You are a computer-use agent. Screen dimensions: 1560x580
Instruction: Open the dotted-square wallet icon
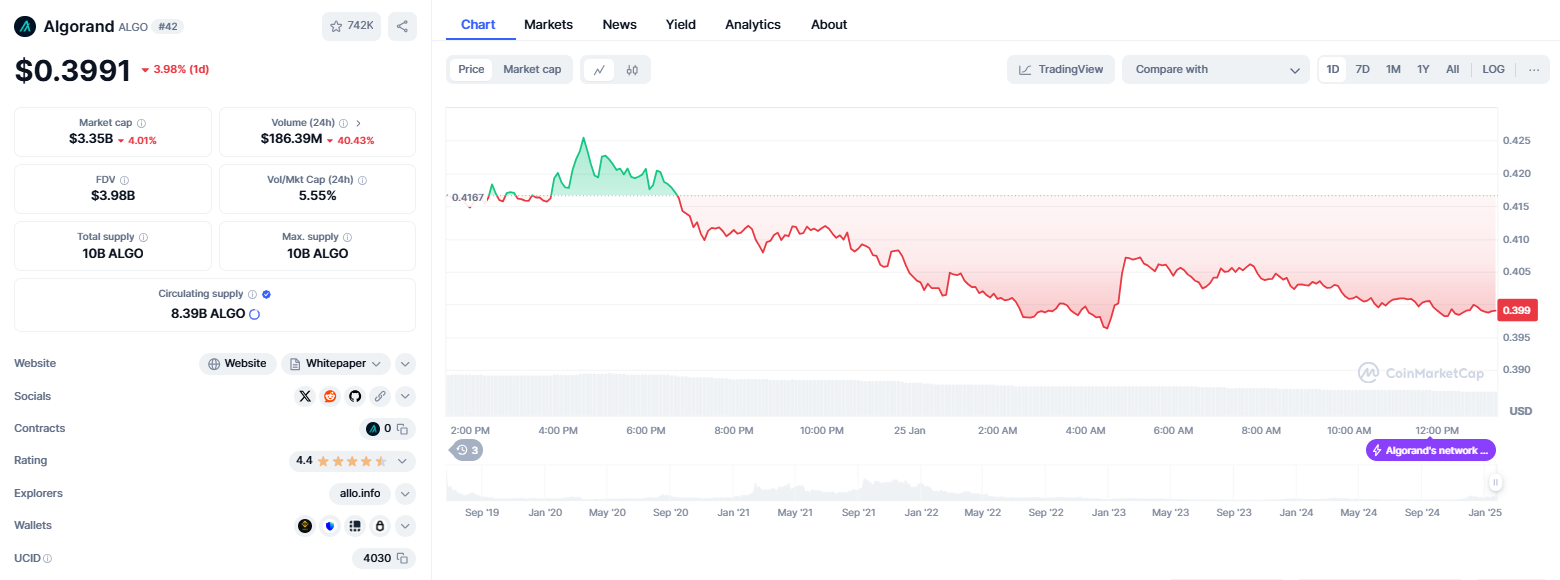tap(354, 525)
